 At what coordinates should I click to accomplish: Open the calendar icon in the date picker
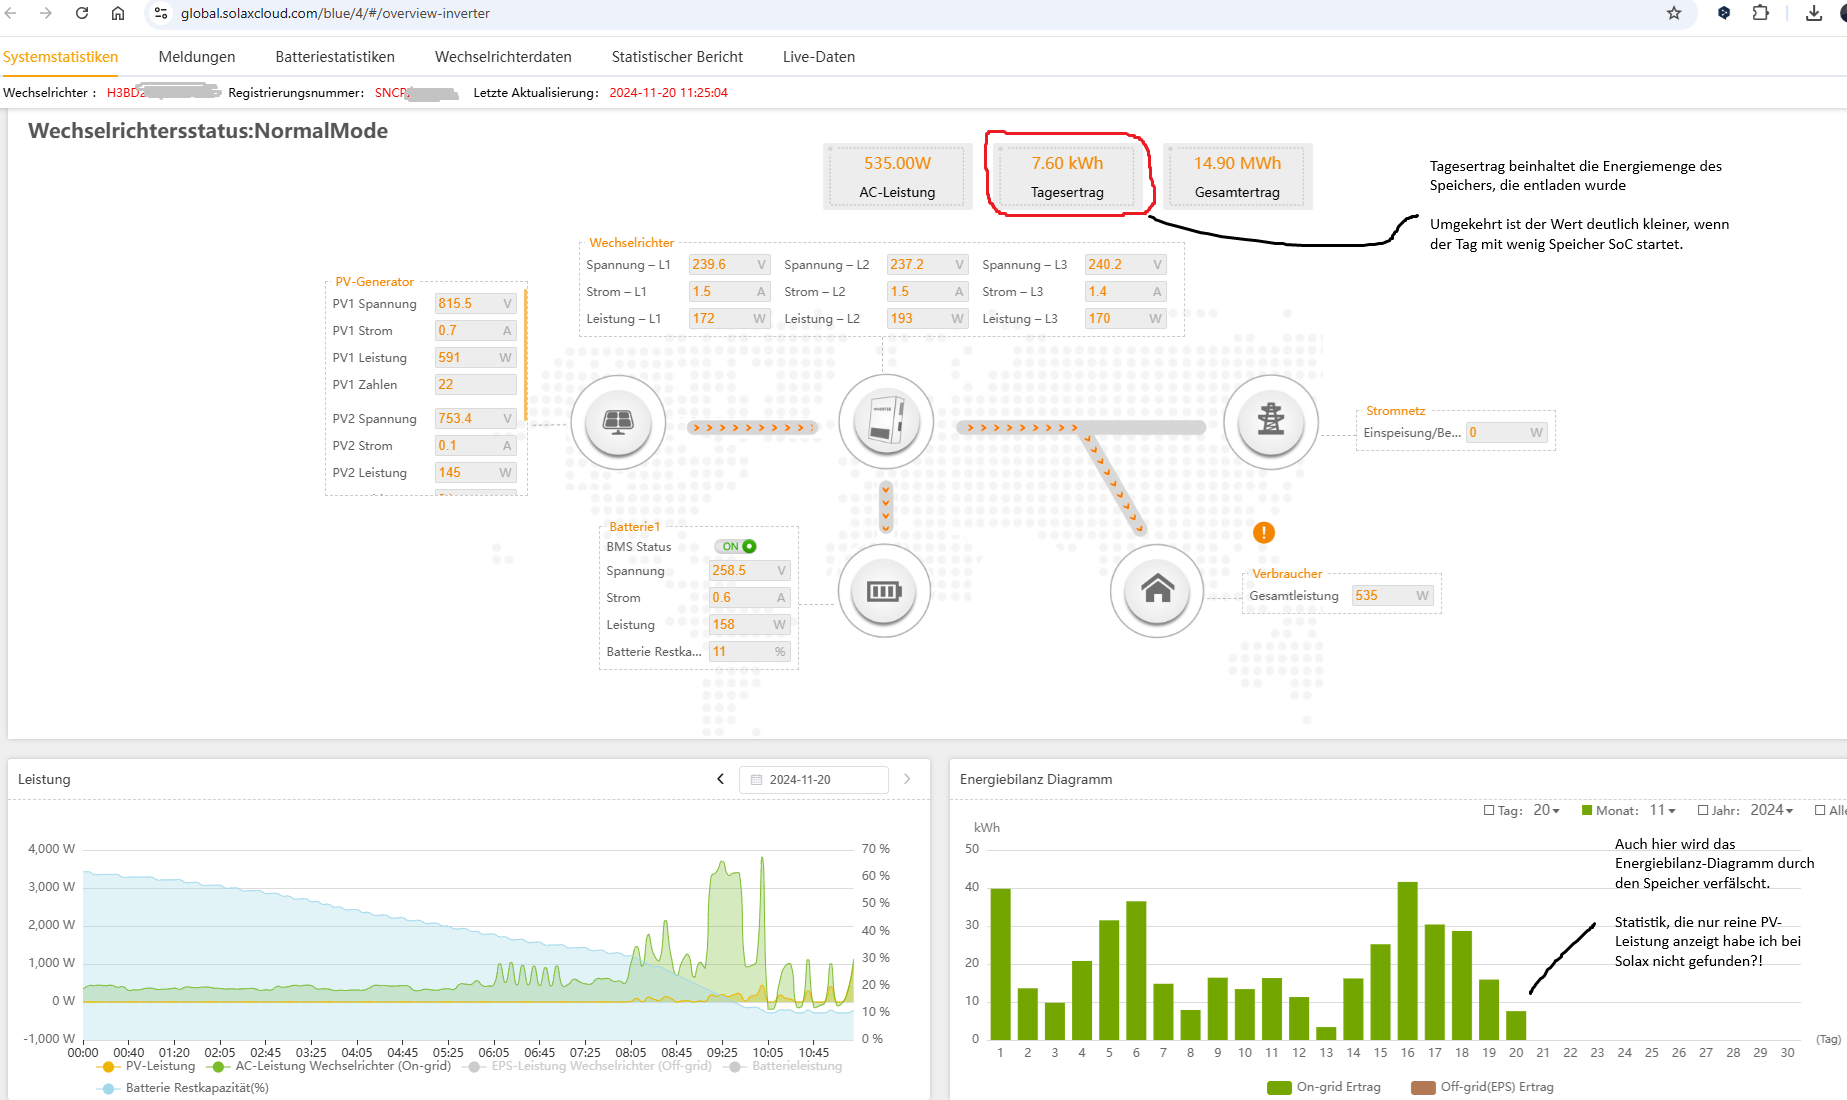point(756,779)
